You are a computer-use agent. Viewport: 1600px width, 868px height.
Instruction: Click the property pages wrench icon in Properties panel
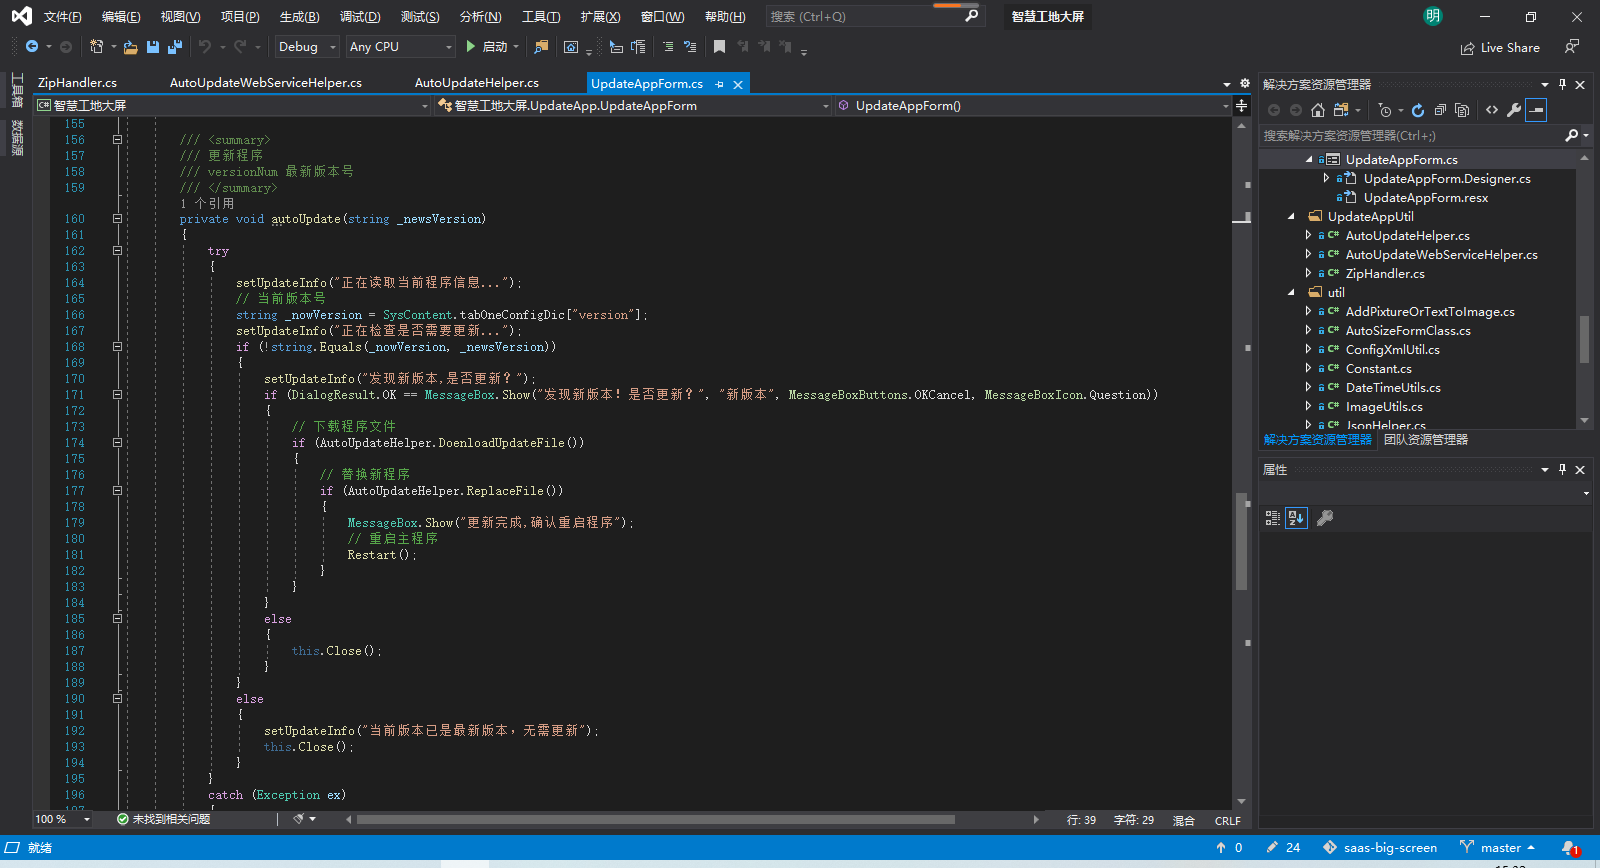(1325, 518)
